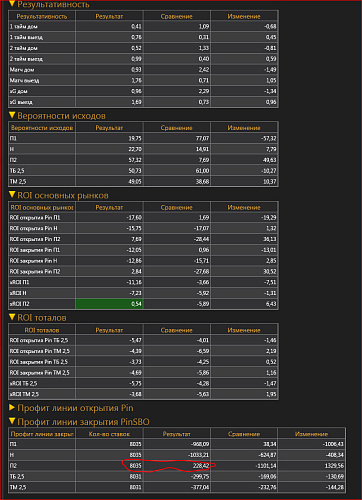The width and height of the screenshot is (362, 500).
Task: Click the -299,75 result cell for ТБ 2,5
Action: pos(177,476)
